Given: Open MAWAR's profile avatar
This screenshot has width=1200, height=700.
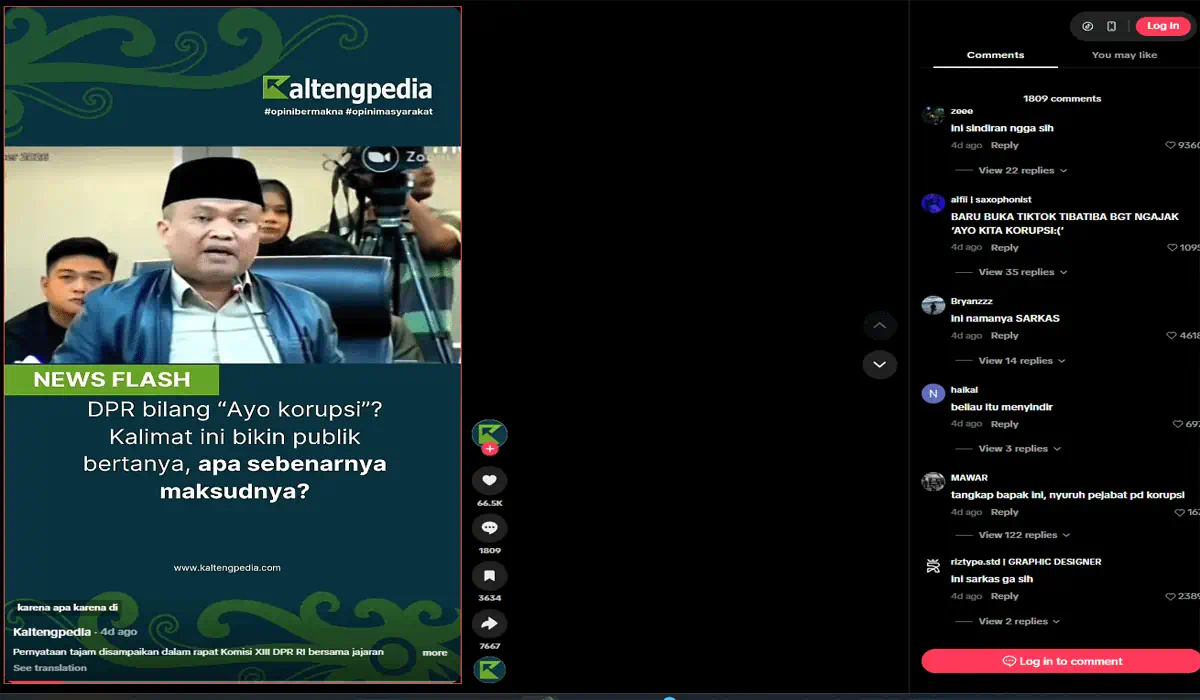Looking at the screenshot, I should 933,482.
